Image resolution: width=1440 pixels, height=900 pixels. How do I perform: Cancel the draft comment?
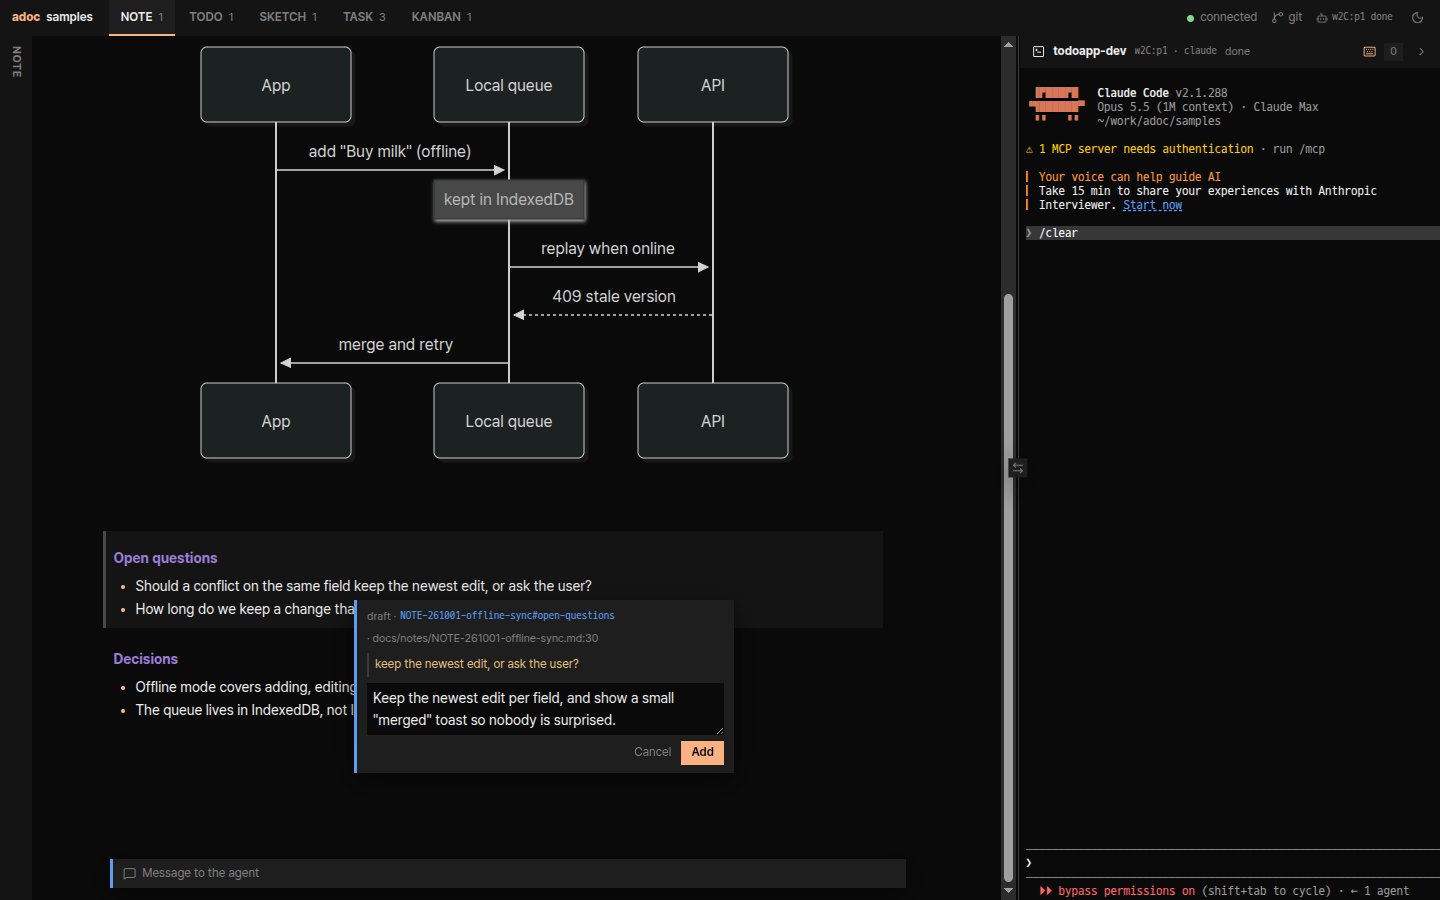click(x=652, y=752)
